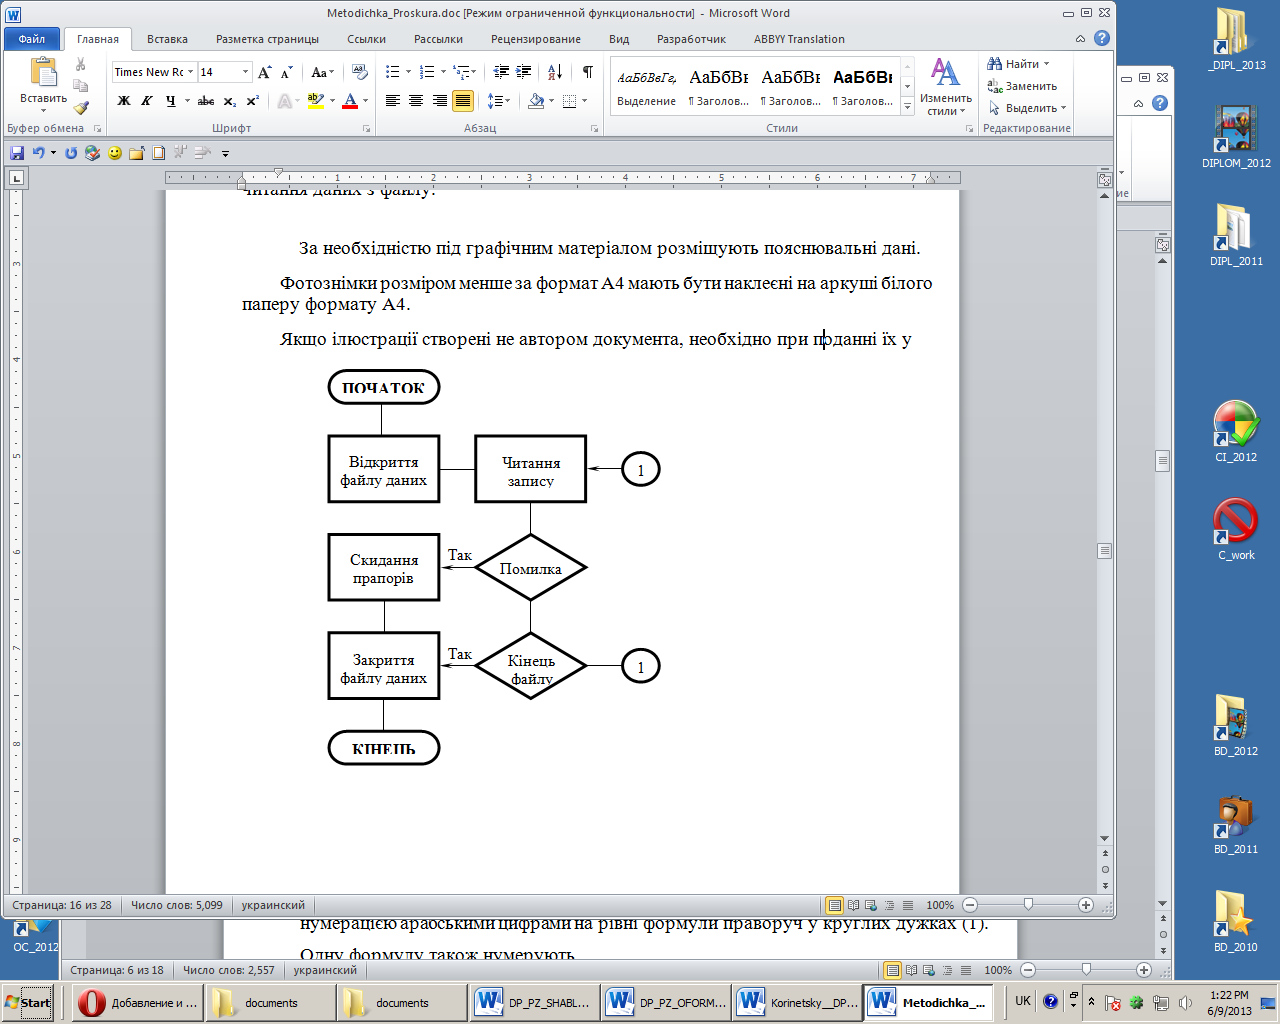
Task: Open the Выделить dropdown
Action: pyautogui.click(x=1027, y=108)
